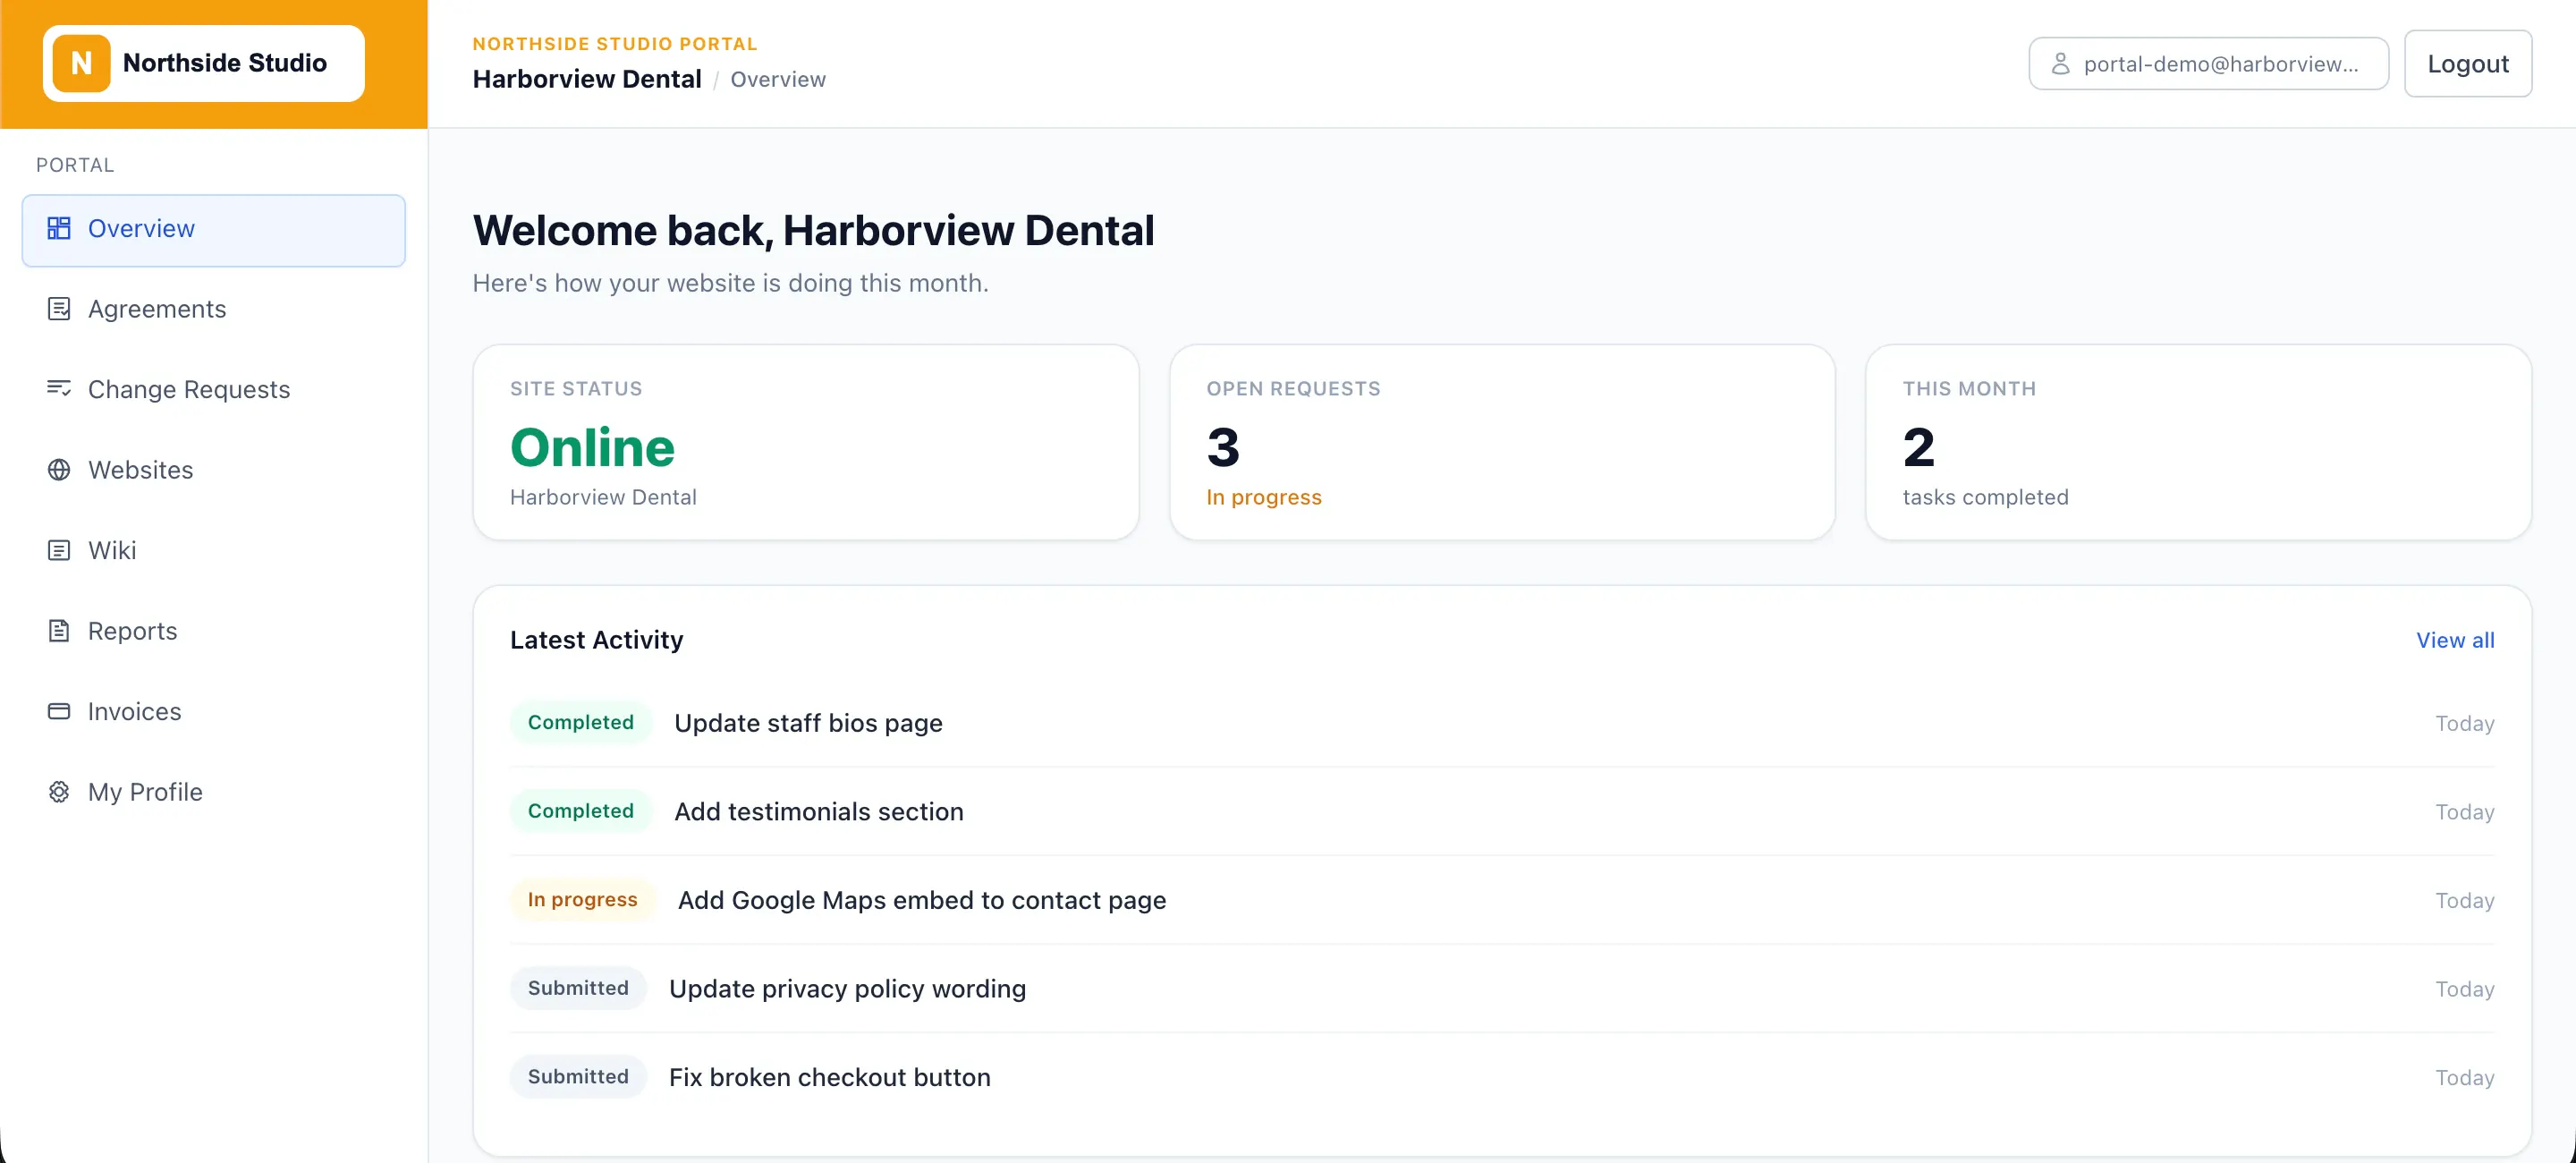Image resolution: width=2576 pixels, height=1163 pixels.
Task: Open the This Month tasks completed card
Action: tap(2198, 442)
